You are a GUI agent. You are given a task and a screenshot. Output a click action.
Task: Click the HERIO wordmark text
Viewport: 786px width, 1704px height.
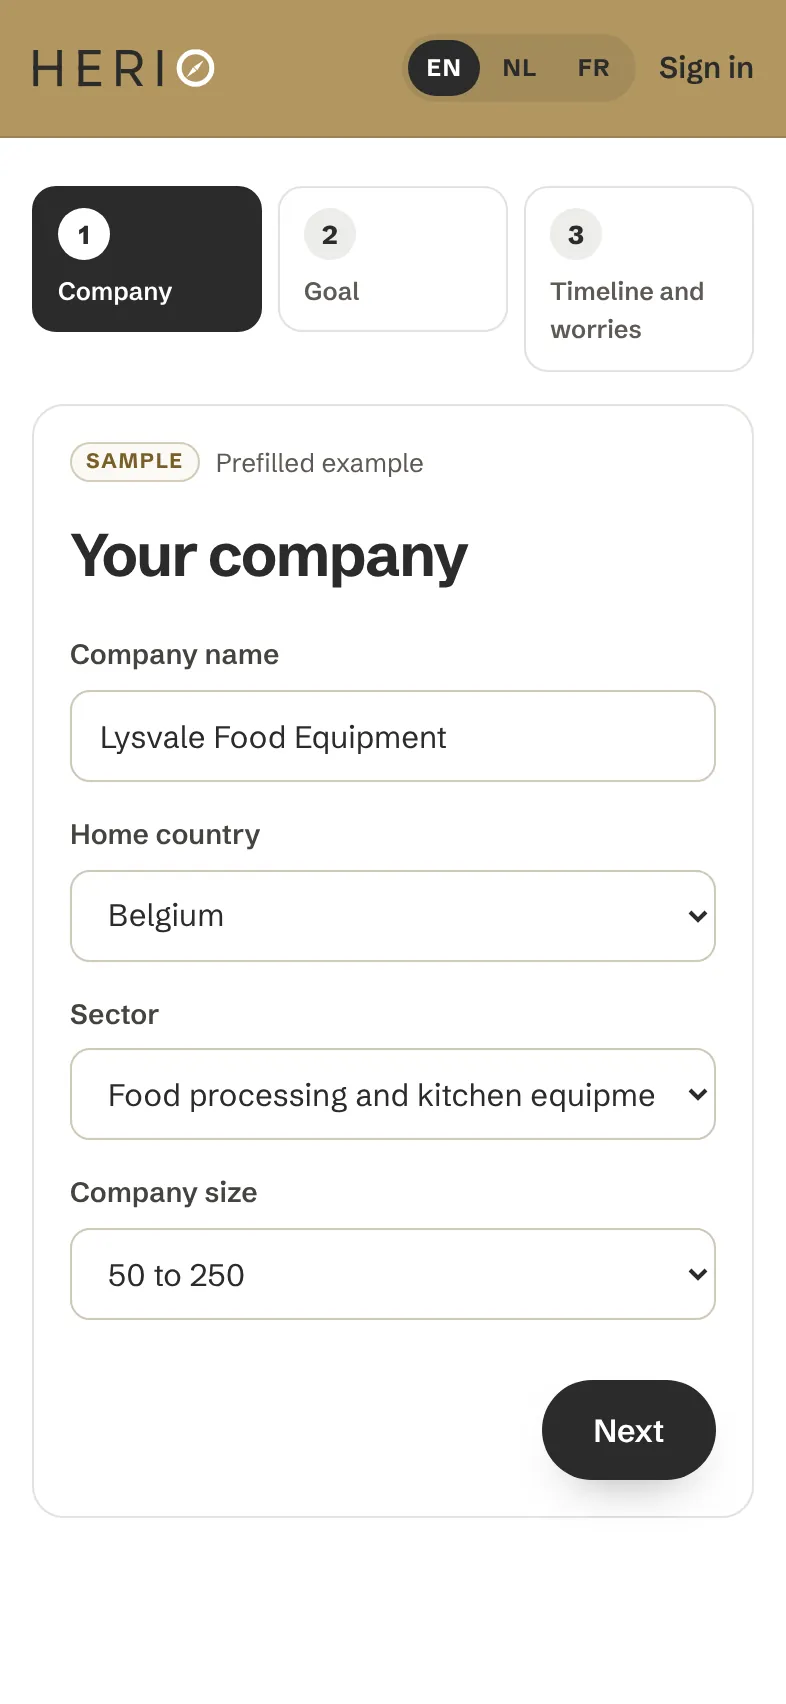pyautogui.click(x=98, y=69)
